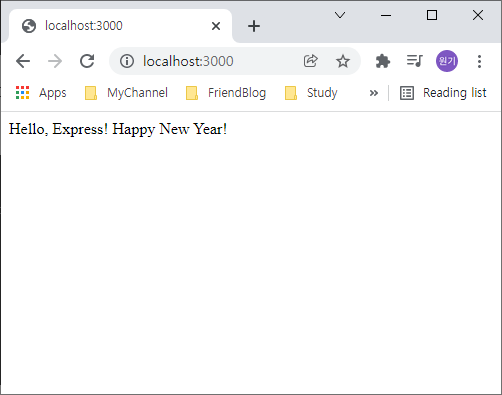
Task: Open the Apps grid shortcut
Action: (41, 93)
